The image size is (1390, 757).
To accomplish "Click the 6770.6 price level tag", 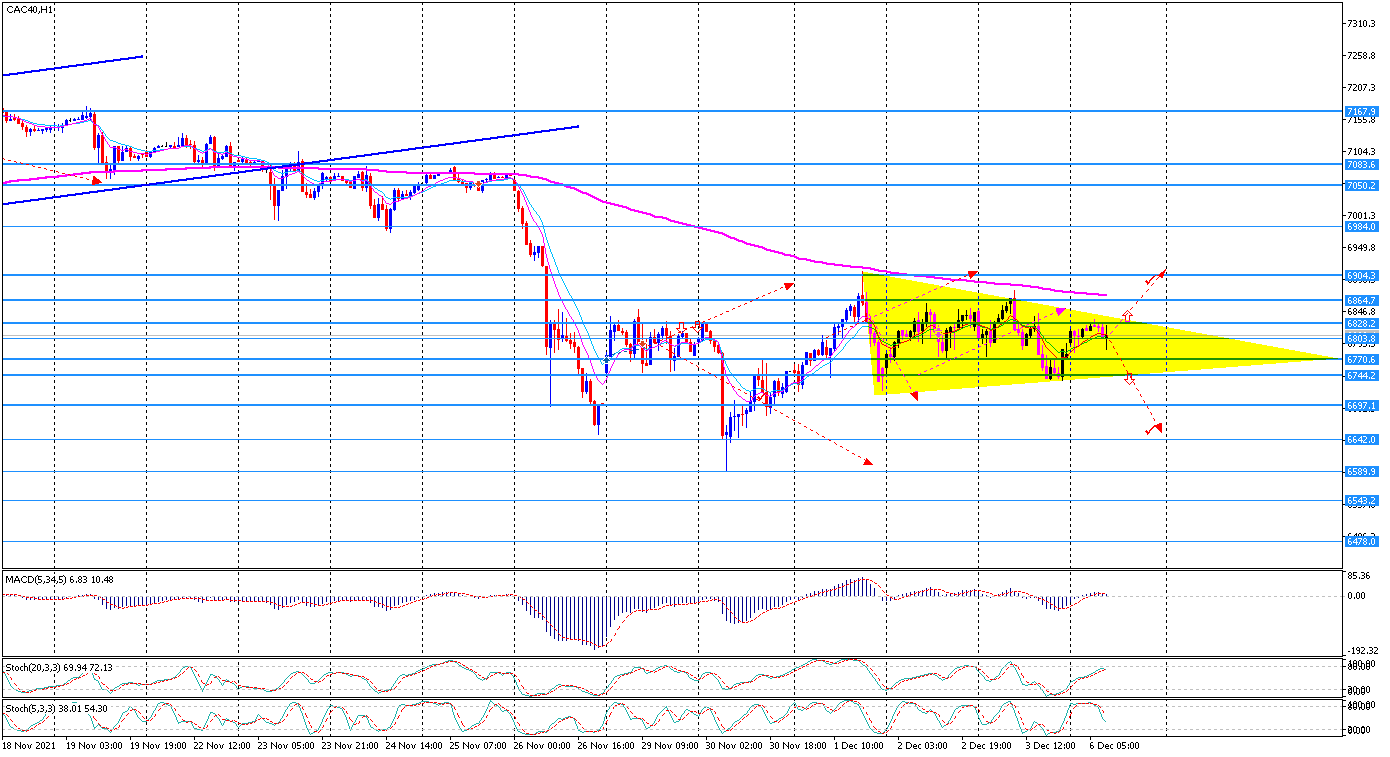I will (x=1362, y=359).
